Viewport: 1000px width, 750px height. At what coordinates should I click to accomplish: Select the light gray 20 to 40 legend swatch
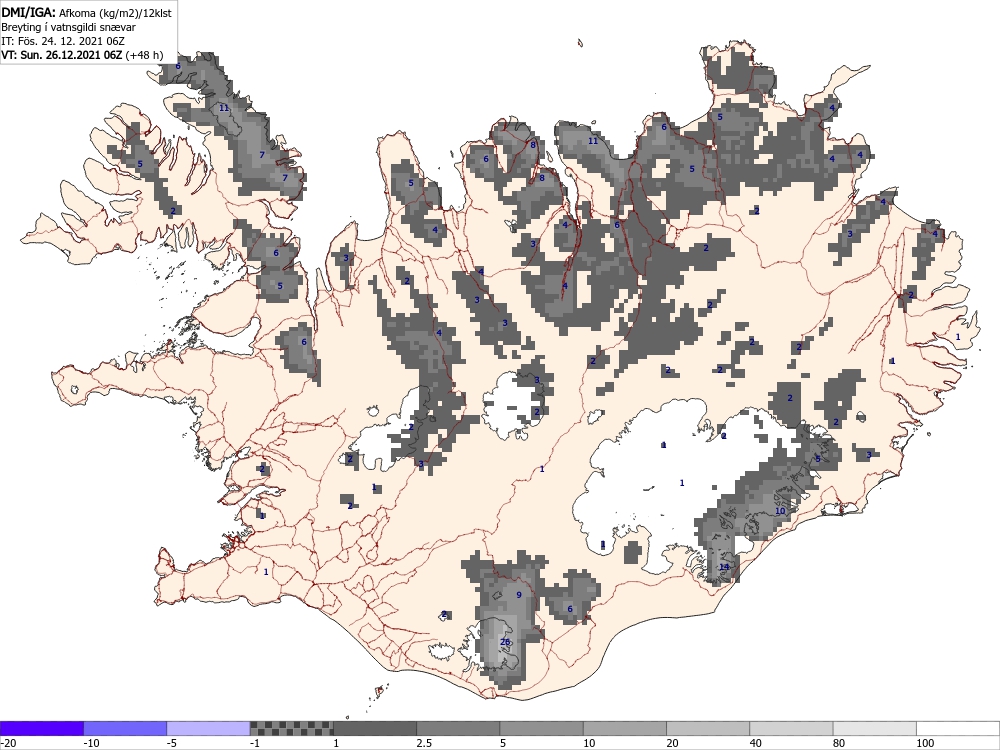point(708,728)
